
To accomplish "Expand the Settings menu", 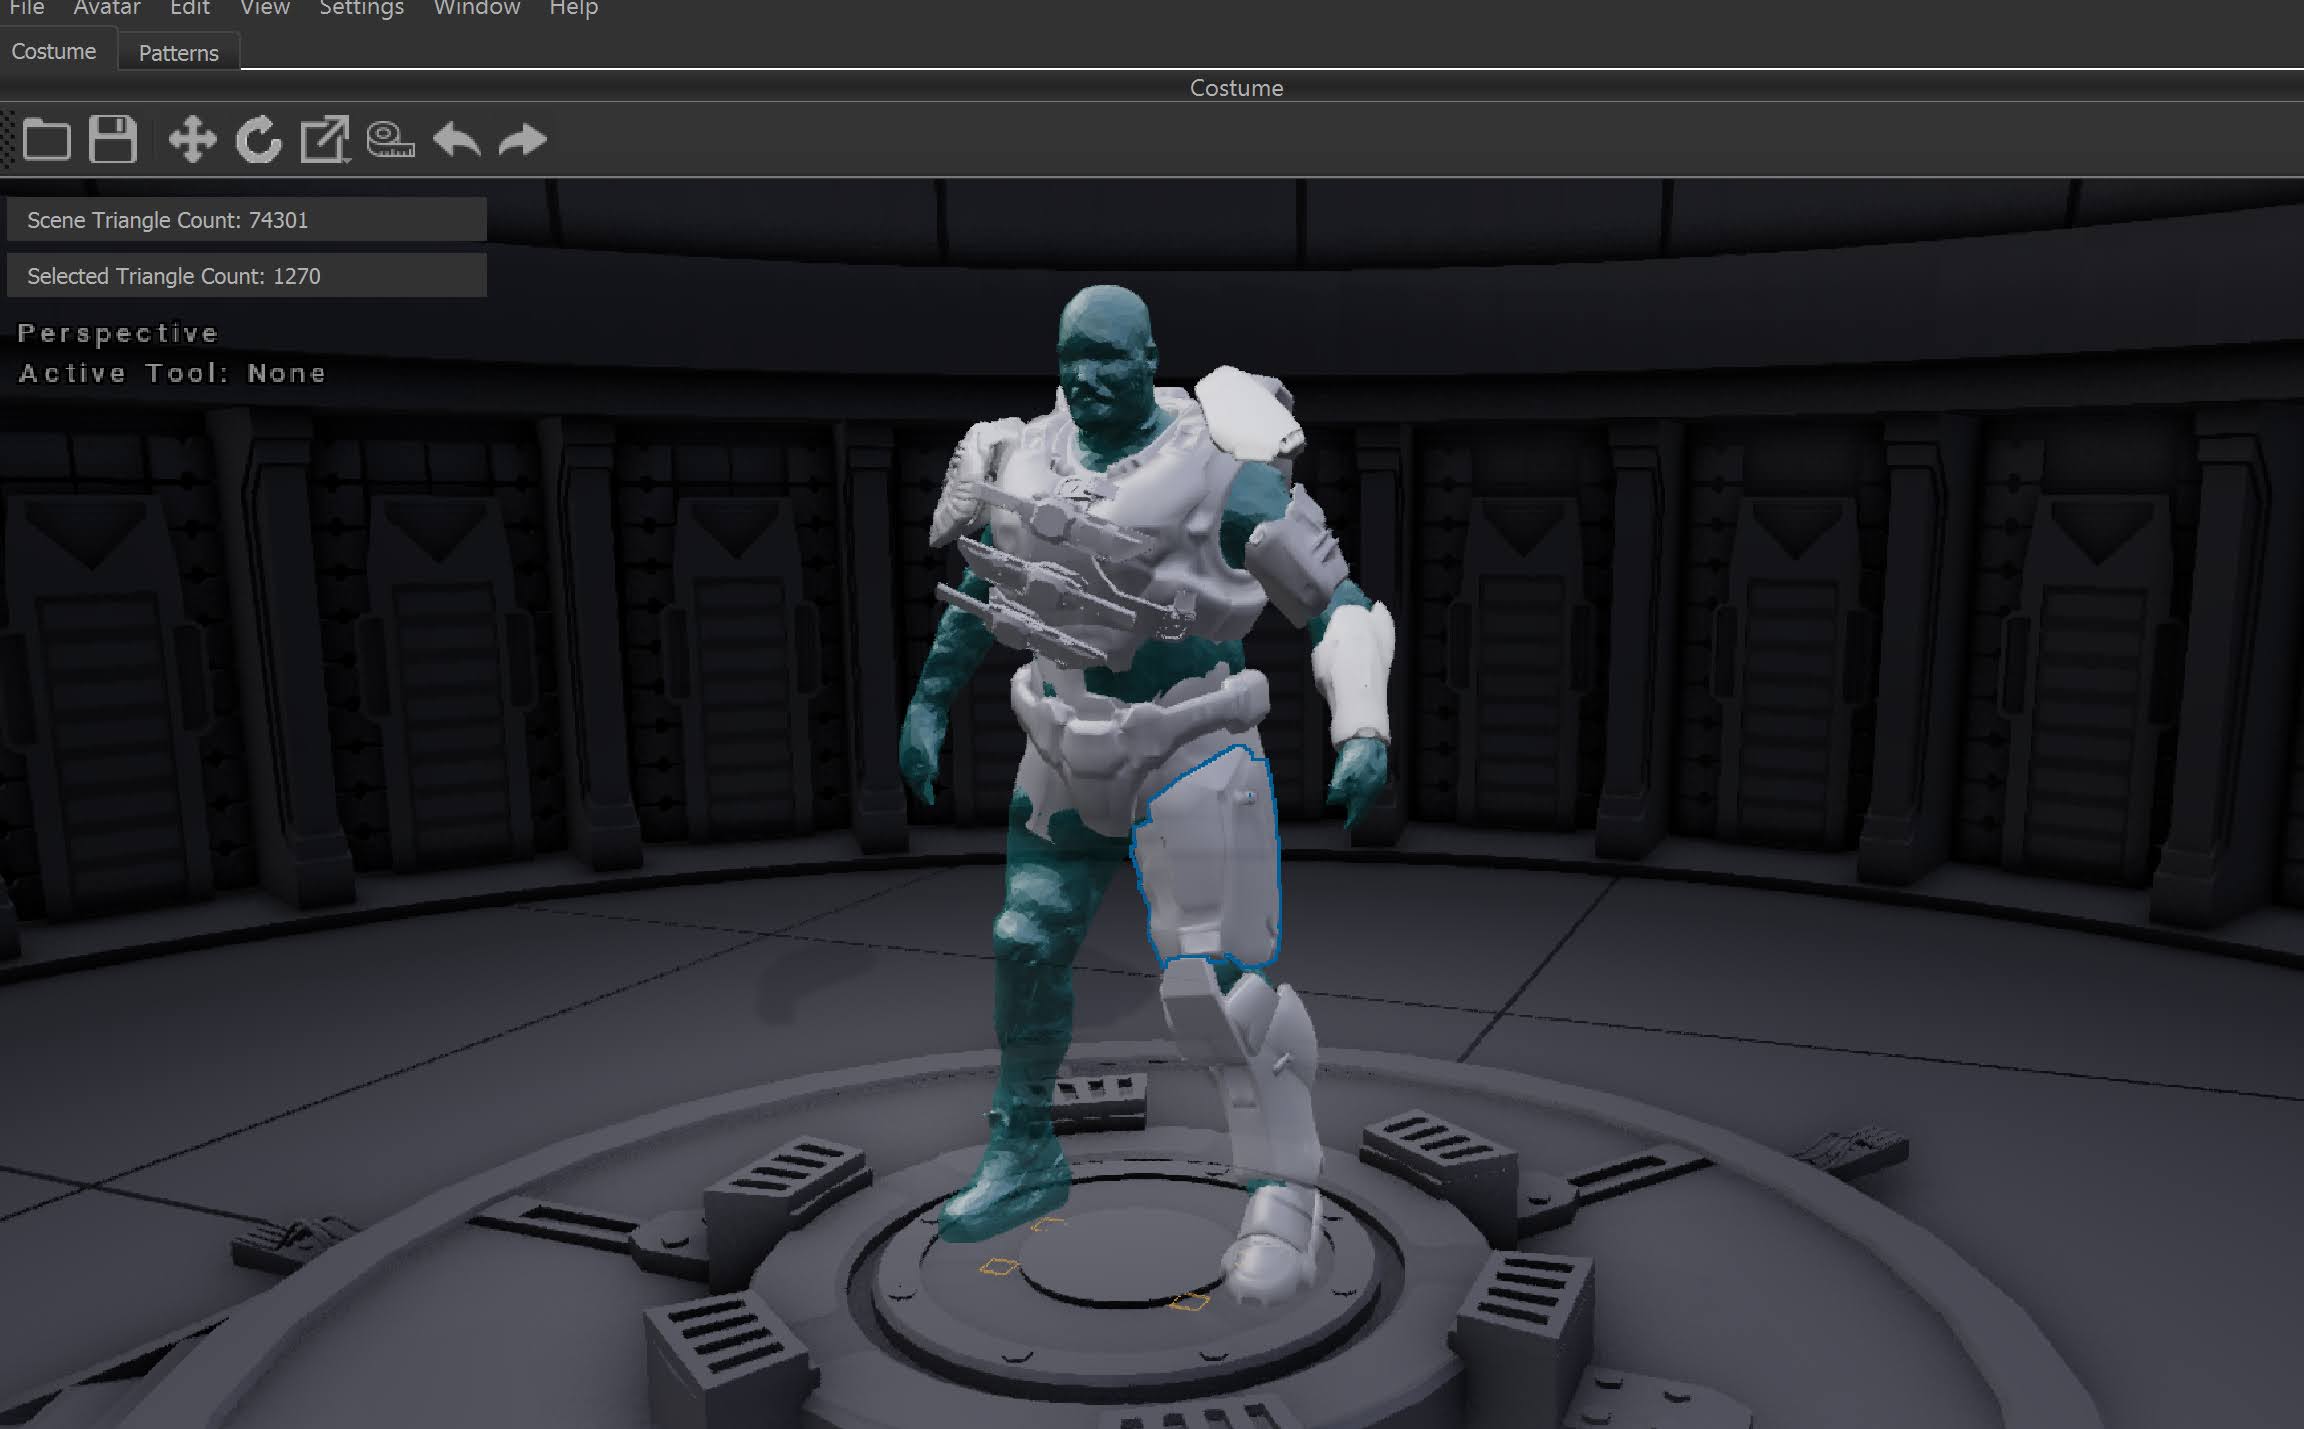I will pyautogui.click(x=361, y=9).
